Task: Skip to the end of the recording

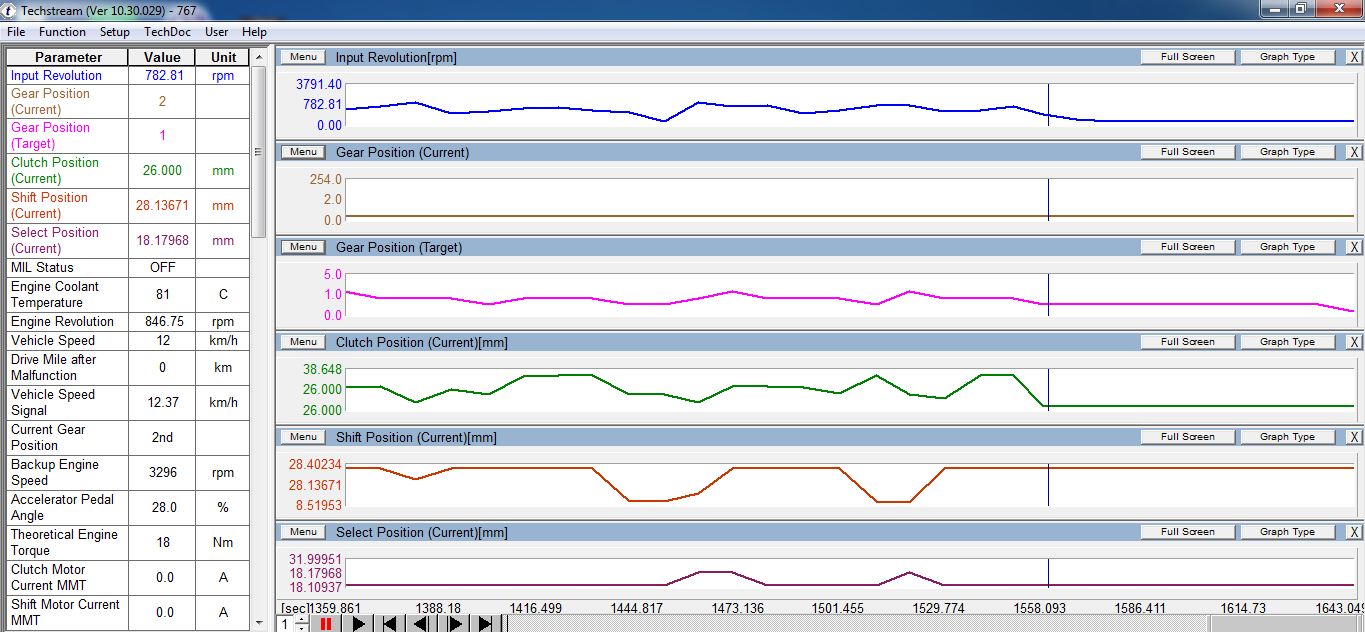Action: point(486,624)
